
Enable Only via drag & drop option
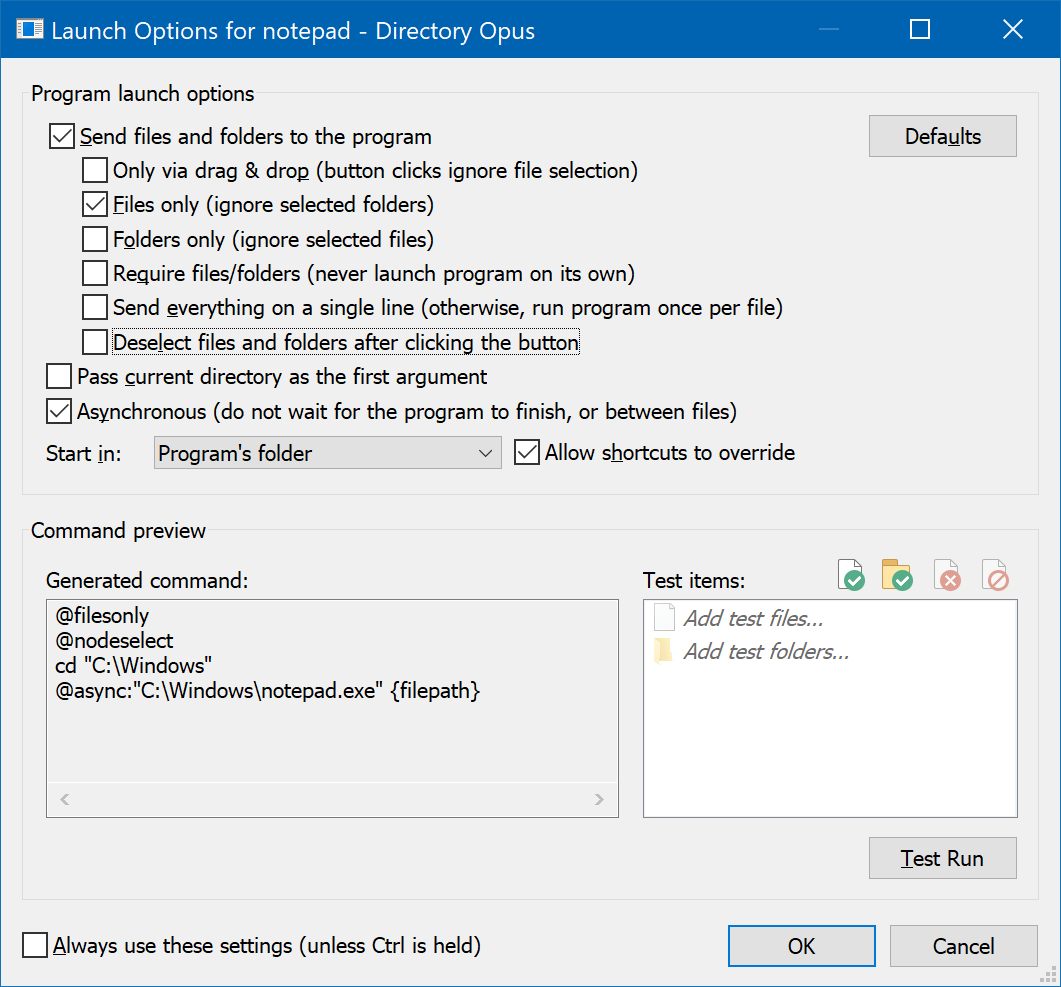coord(95,170)
